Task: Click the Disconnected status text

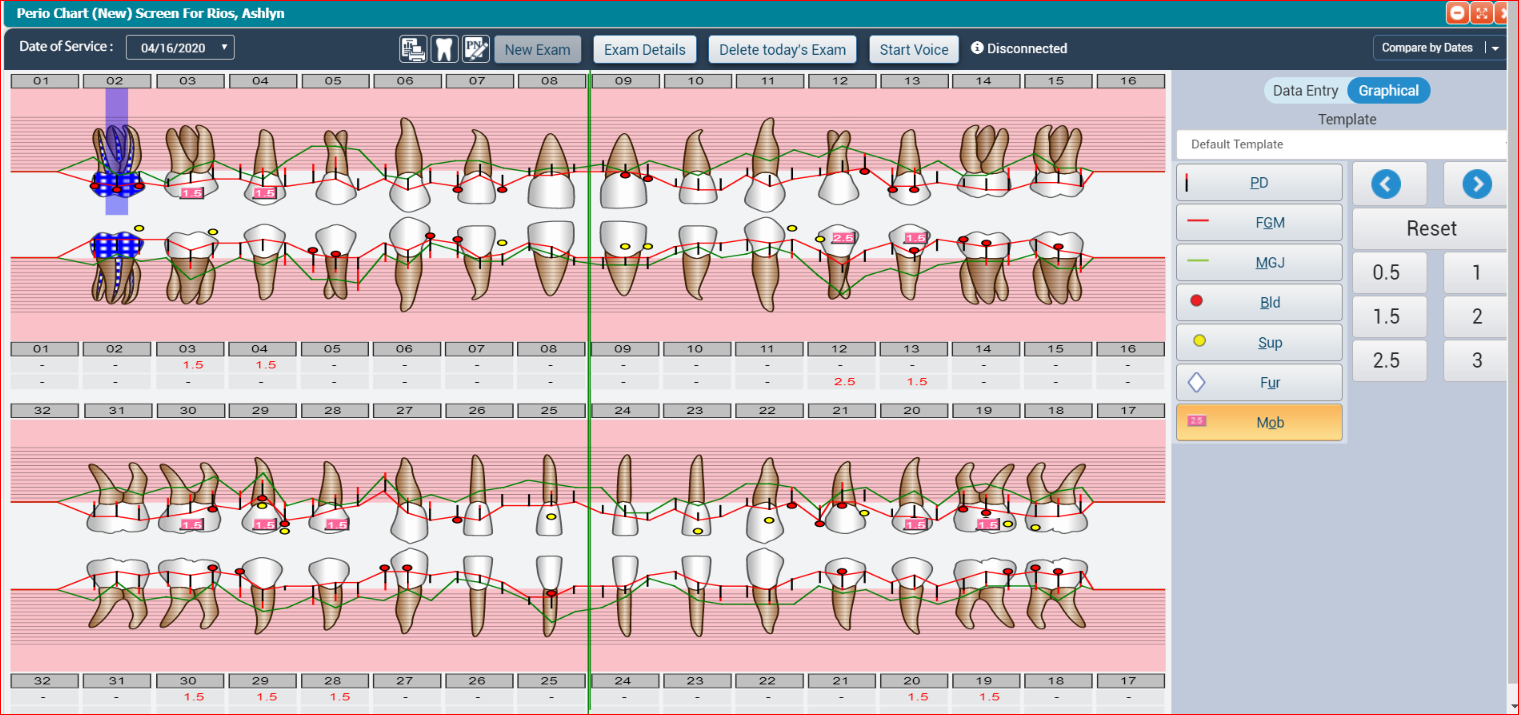Action: pyautogui.click(x=1027, y=48)
